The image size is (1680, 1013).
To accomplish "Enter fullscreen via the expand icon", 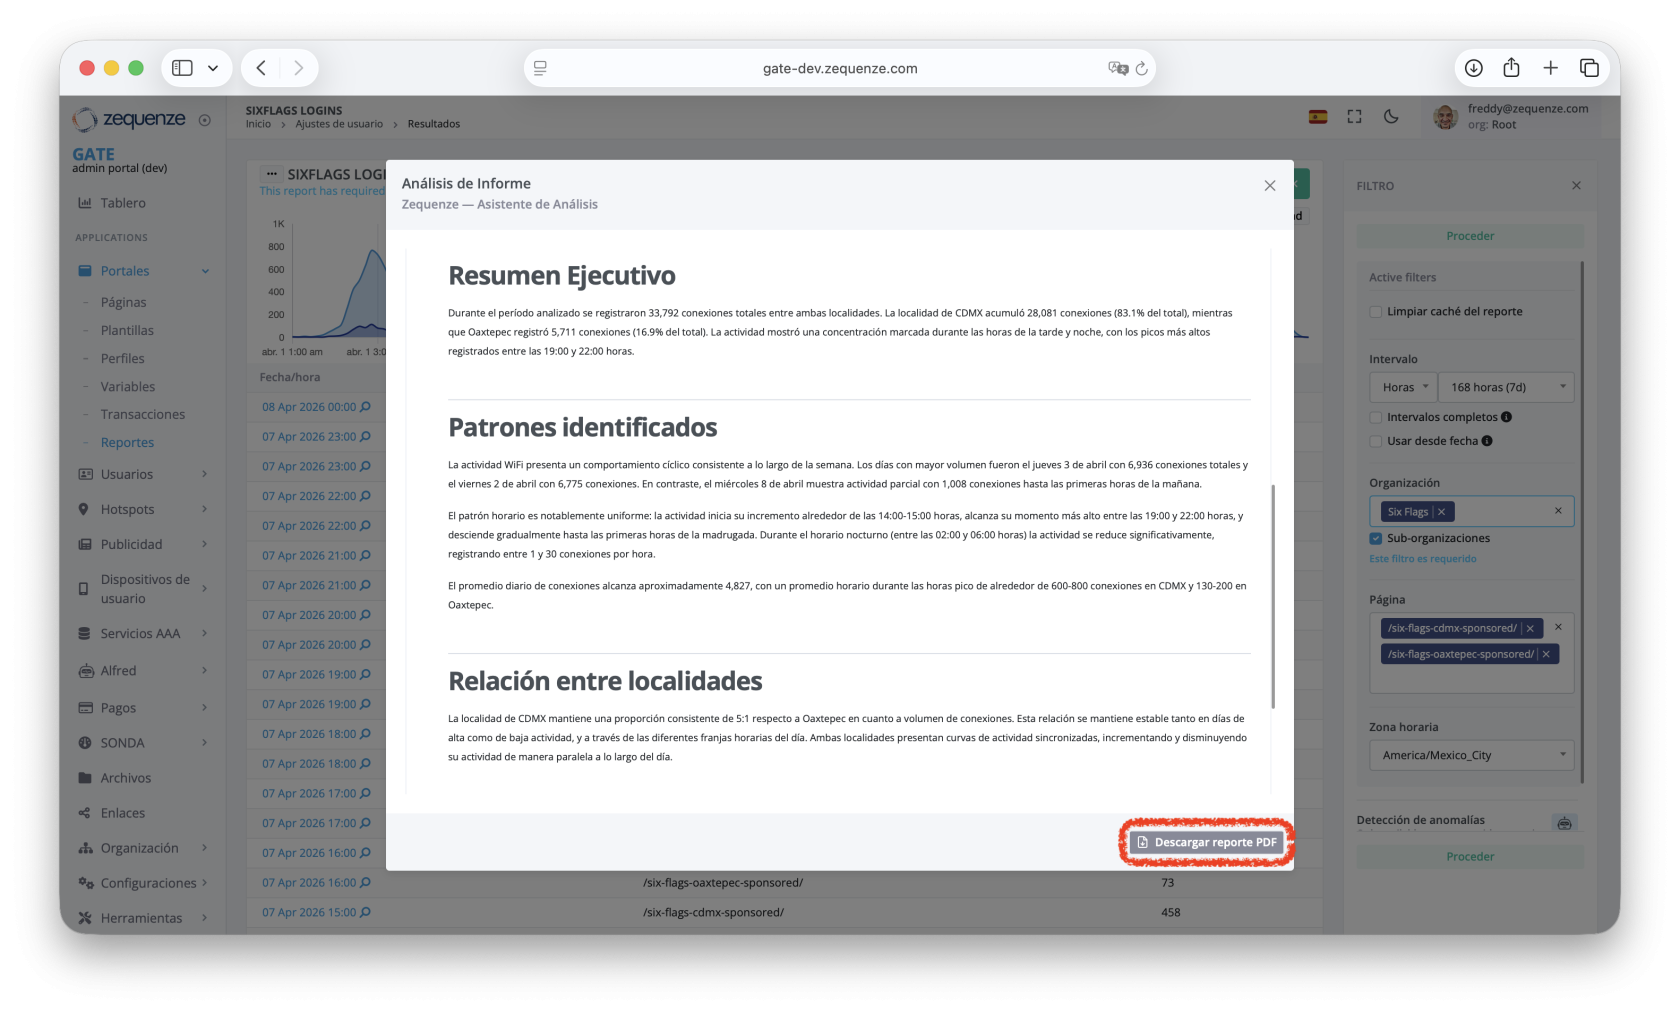I will [x=1354, y=116].
